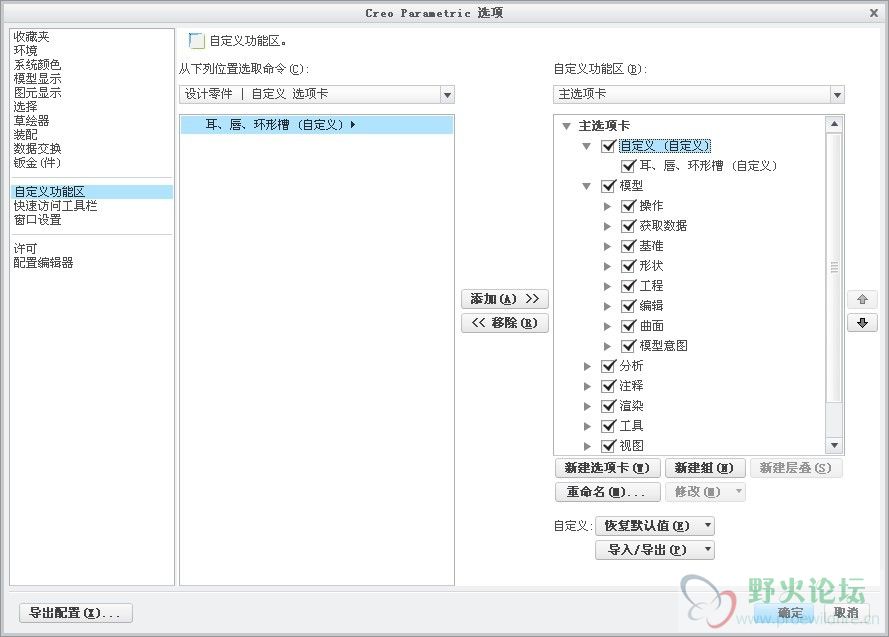Screen dimensions: 889x637
Task: Expand the 工具 tree node
Action: click(587, 426)
